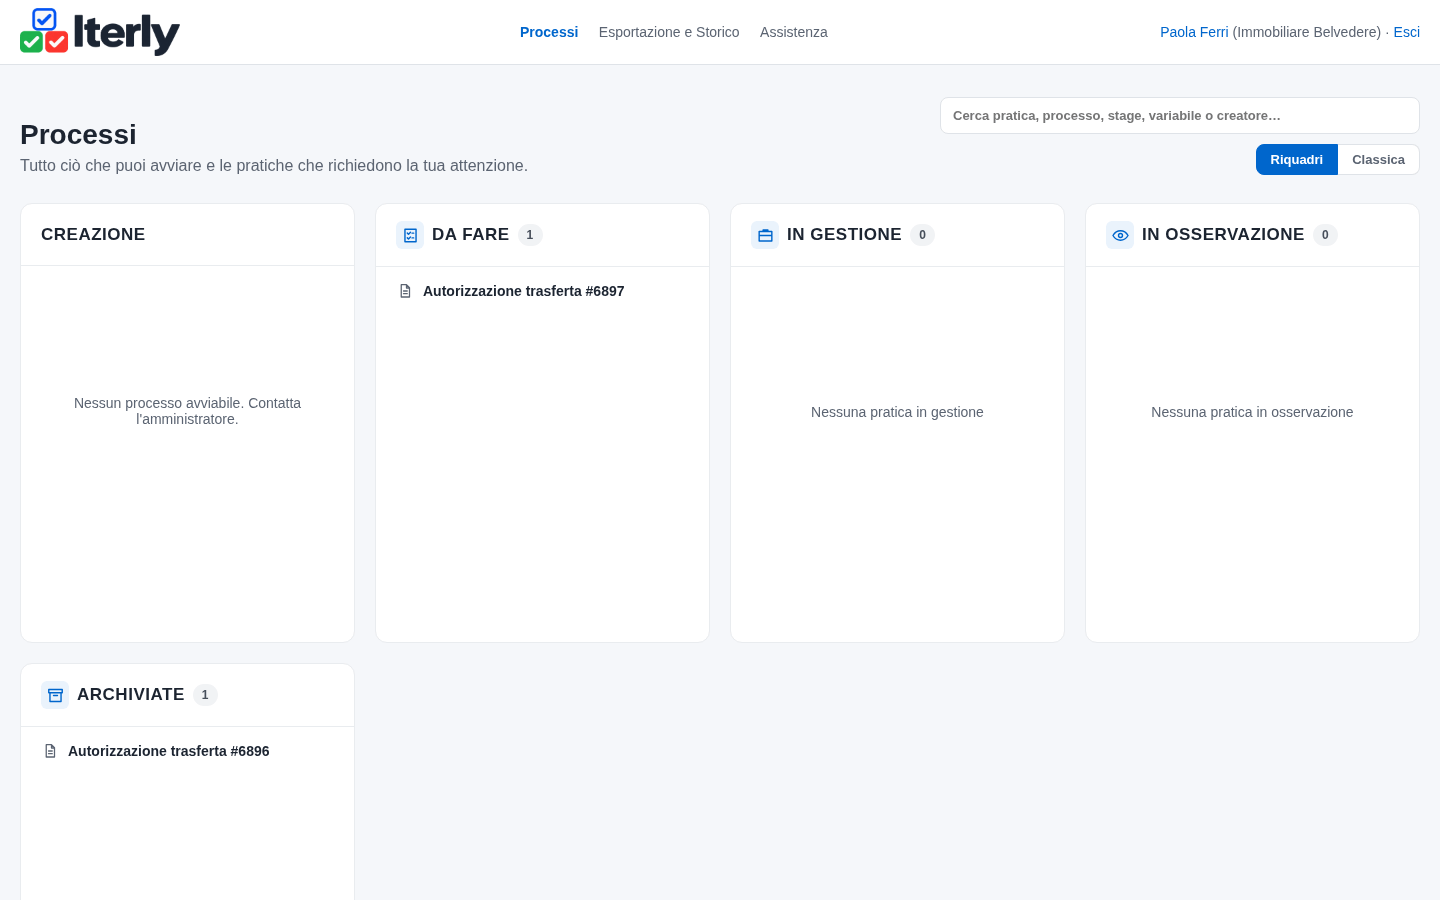This screenshot has width=1440, height=900.
Task: Click the Da Fare checklist icon
Action: (x=410, y=235)
